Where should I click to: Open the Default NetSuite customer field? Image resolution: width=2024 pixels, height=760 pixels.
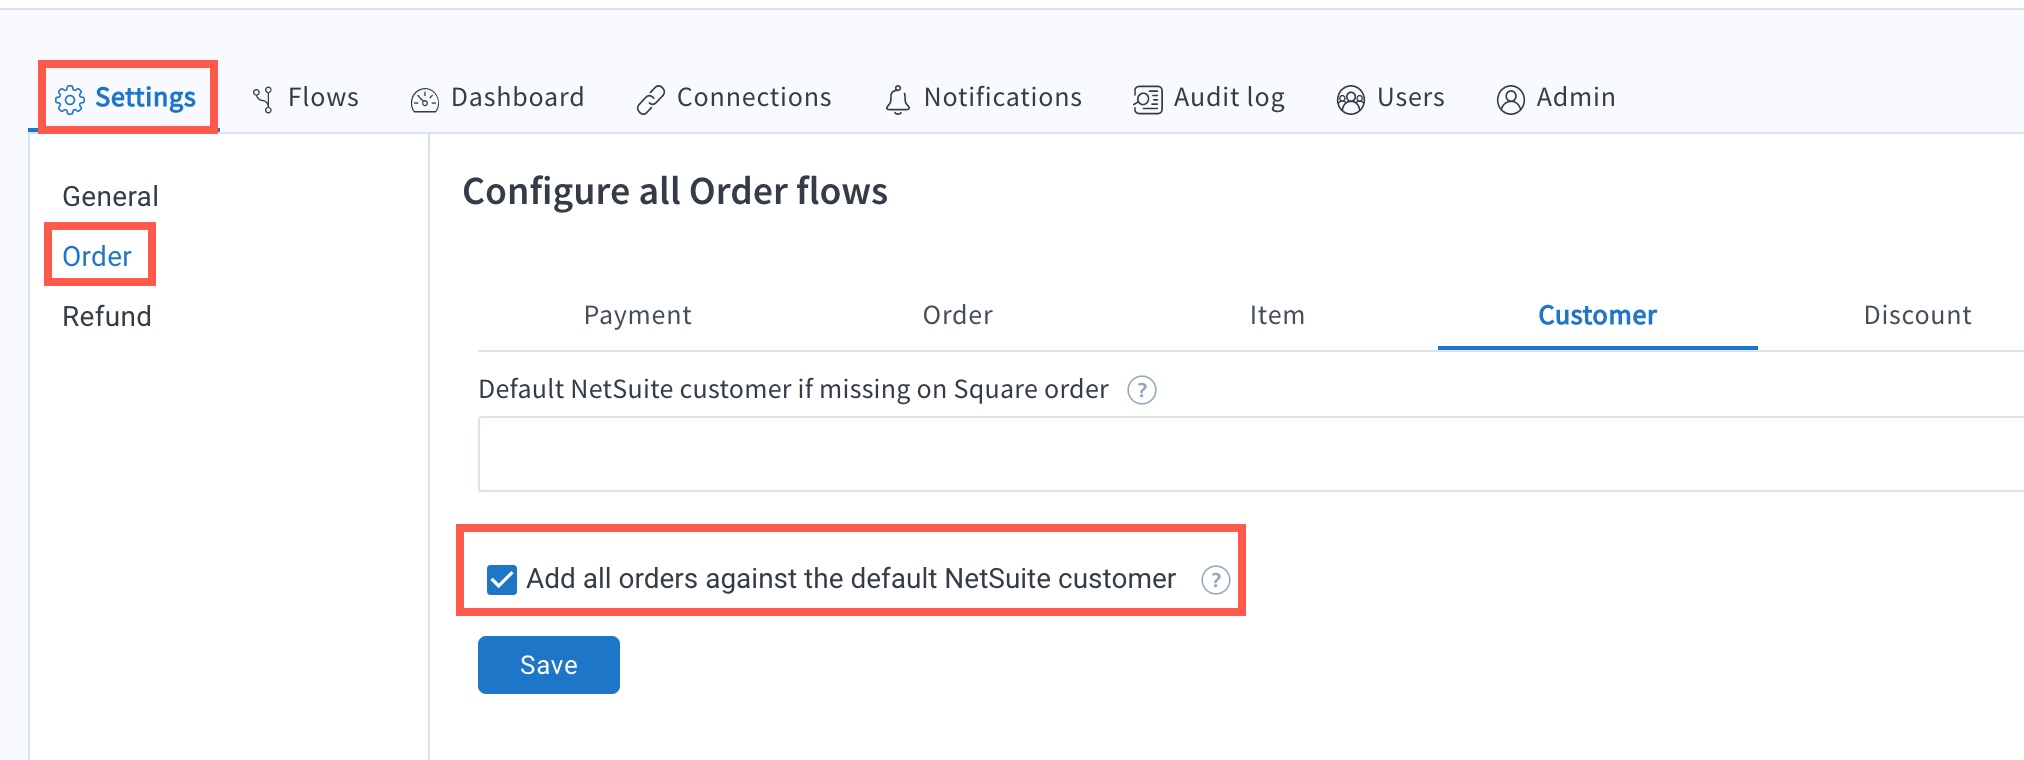pos(1250,454)
